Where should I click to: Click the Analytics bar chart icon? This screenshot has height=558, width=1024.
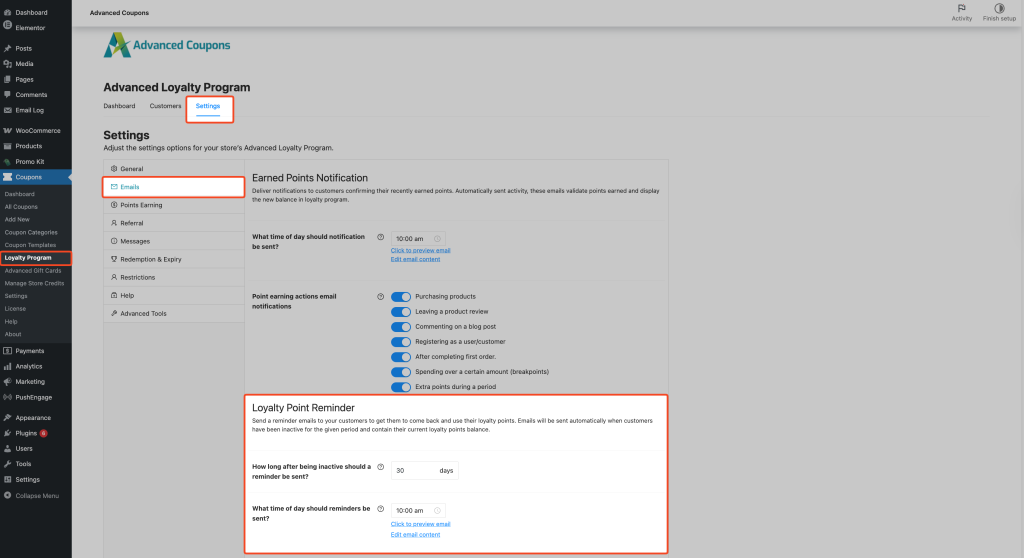pos(8,367)
